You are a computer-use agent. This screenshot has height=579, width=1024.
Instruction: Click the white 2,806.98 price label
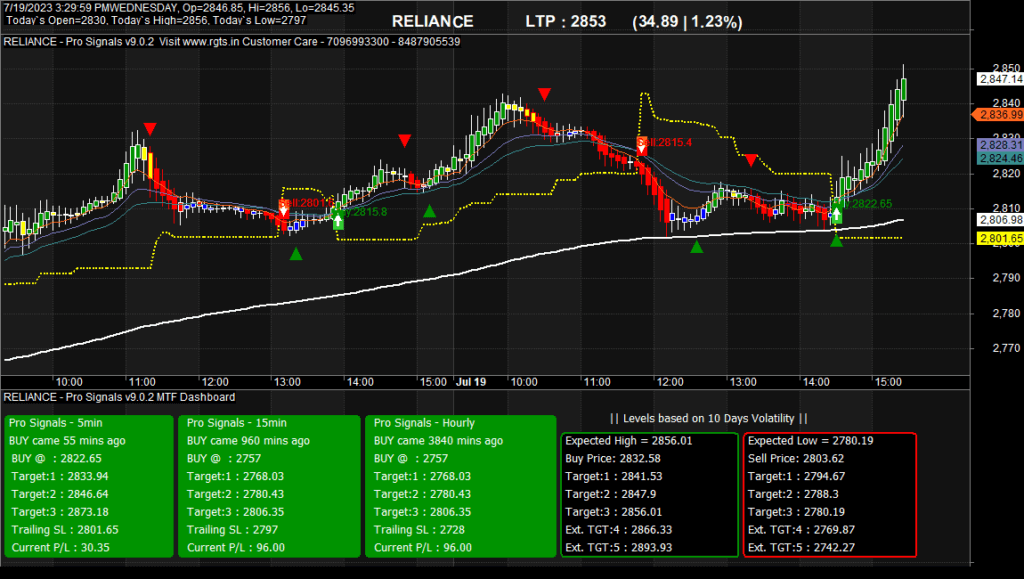tap(1000, 220)
